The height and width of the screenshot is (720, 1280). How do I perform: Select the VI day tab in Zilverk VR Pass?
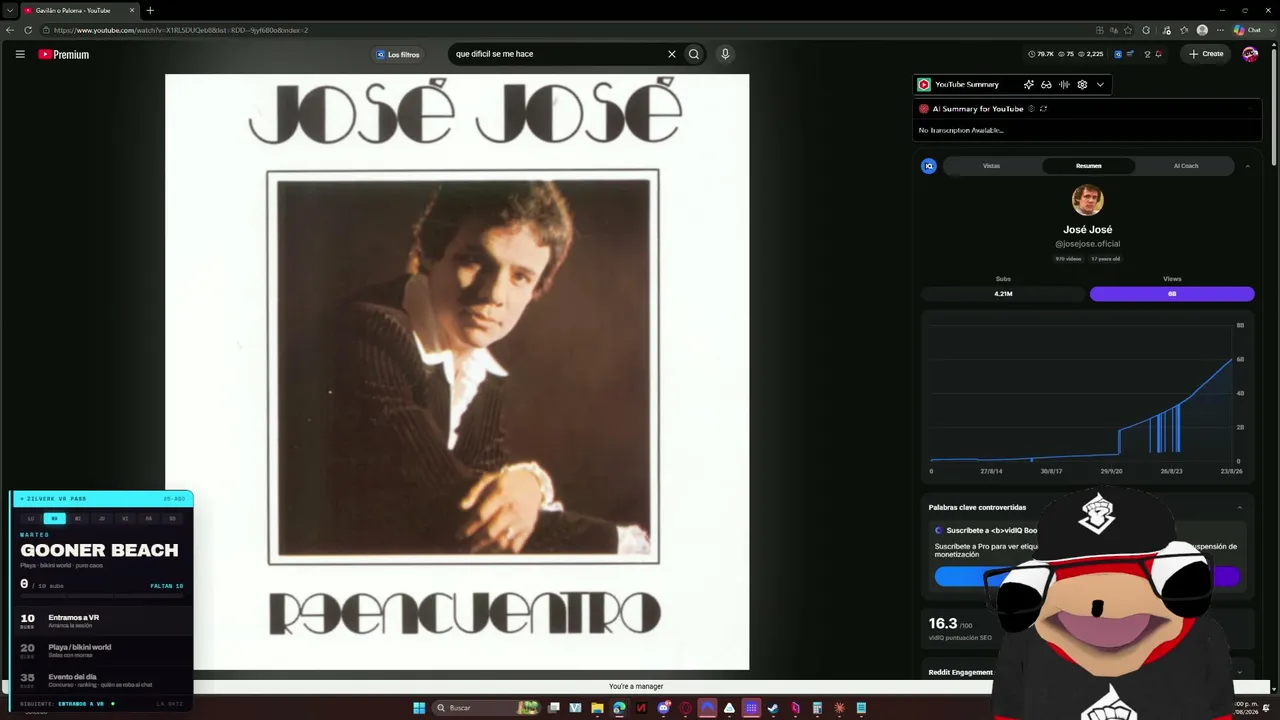click(x=125, y=518)
